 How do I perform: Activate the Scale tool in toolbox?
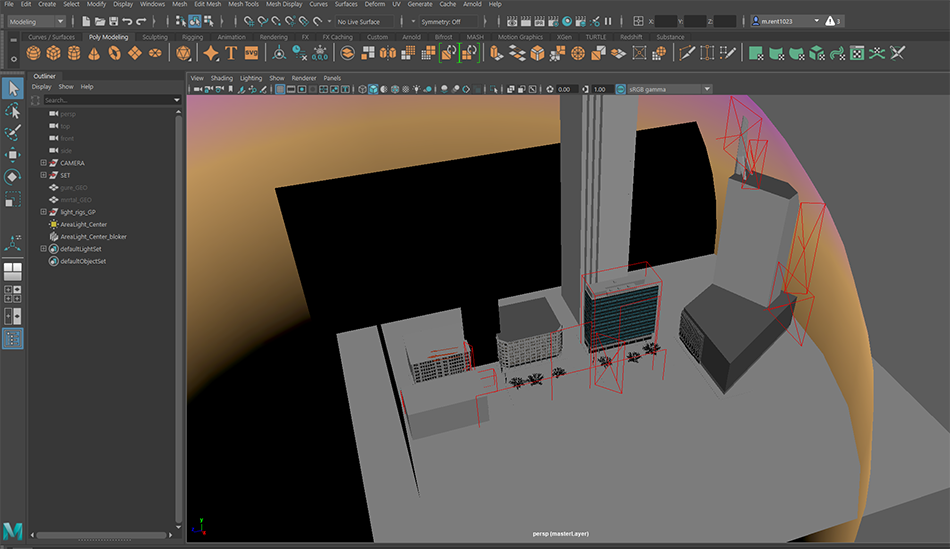pyautogui.click(x=13, y=199)
